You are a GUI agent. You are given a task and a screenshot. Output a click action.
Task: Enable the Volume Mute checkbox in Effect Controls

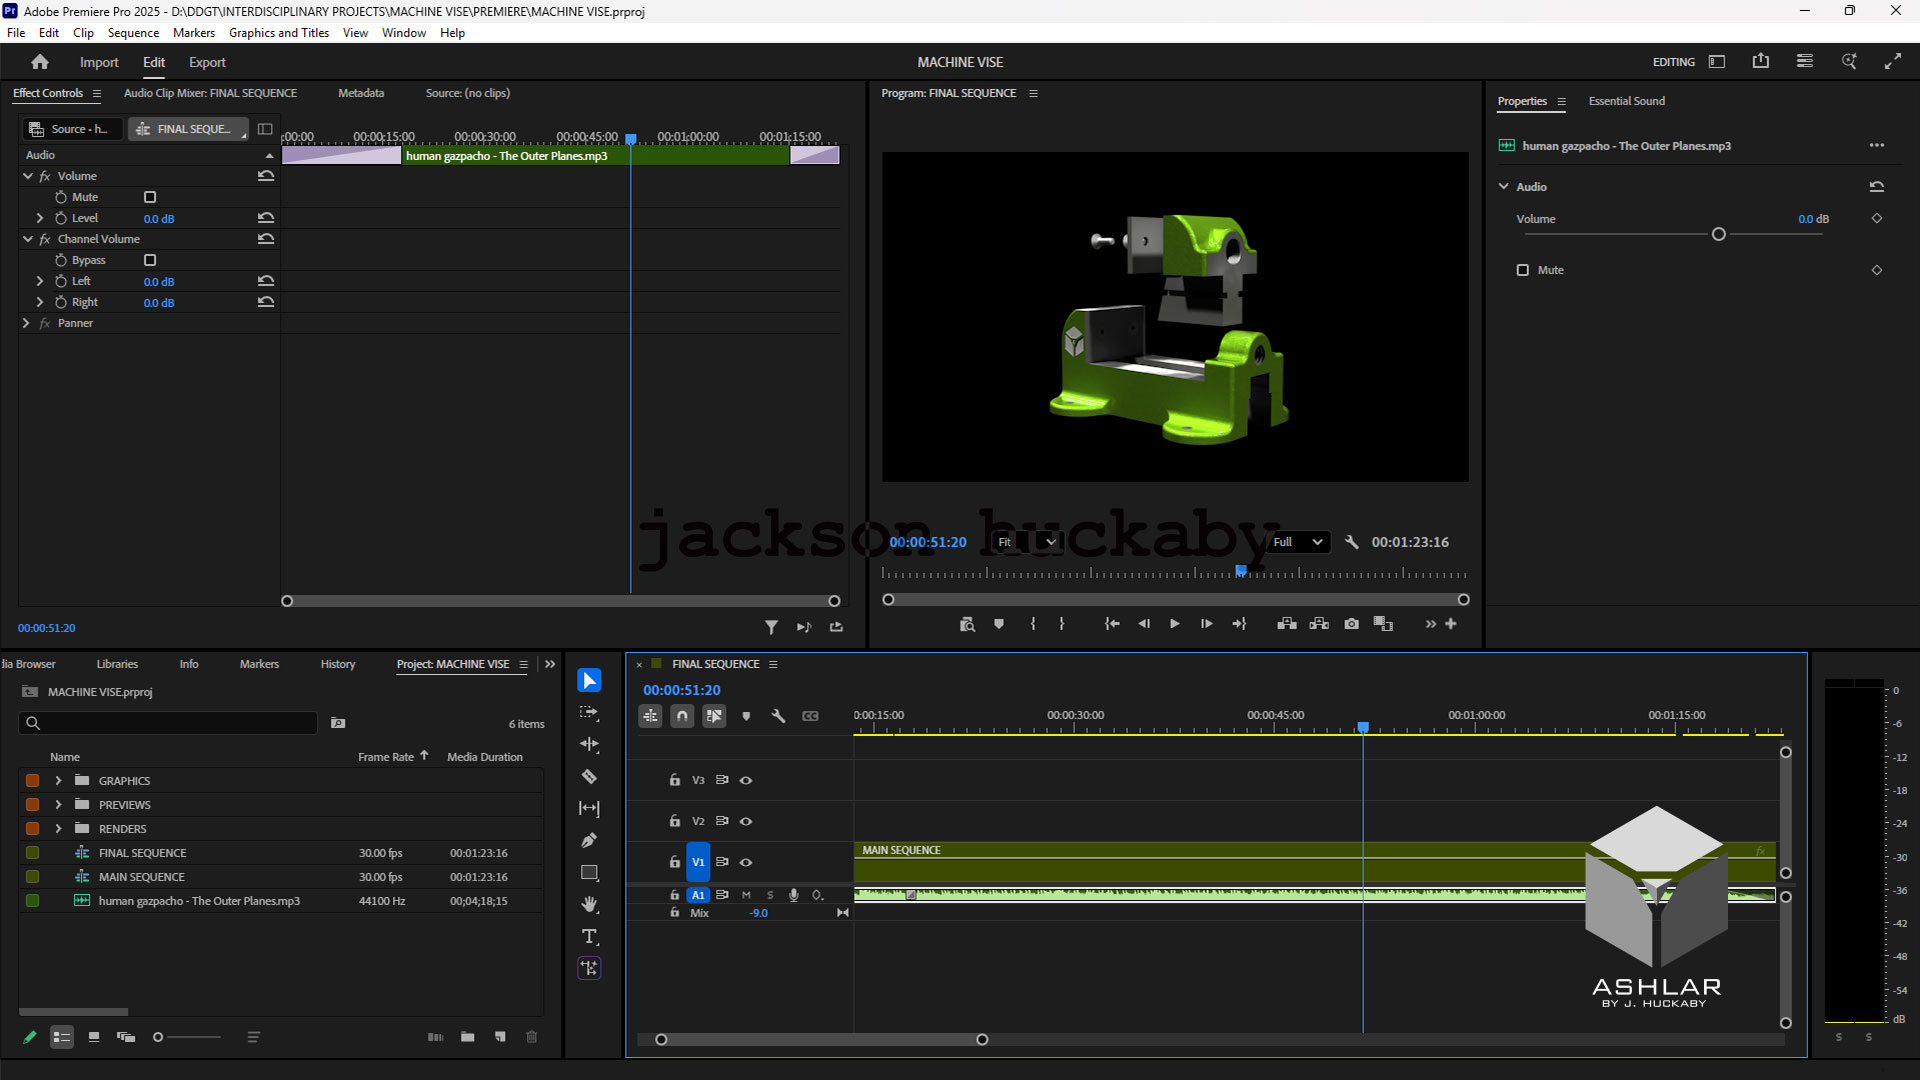tap(150, 197)
